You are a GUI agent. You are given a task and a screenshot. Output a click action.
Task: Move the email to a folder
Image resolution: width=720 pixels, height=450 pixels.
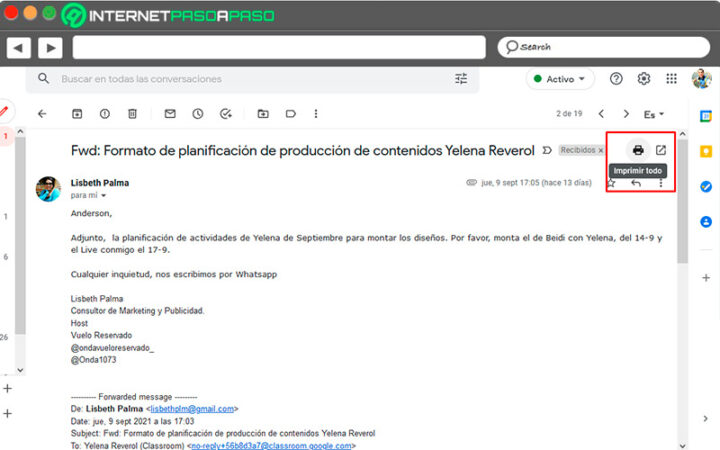click(263, 114)
